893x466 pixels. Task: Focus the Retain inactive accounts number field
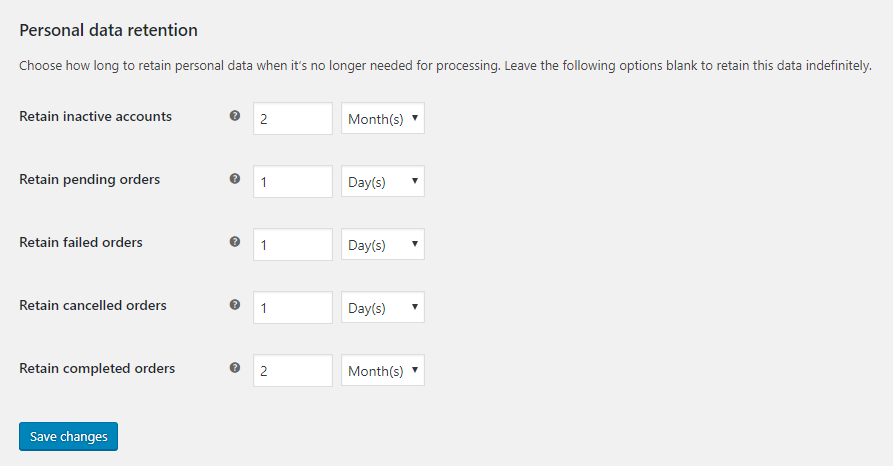293,118
